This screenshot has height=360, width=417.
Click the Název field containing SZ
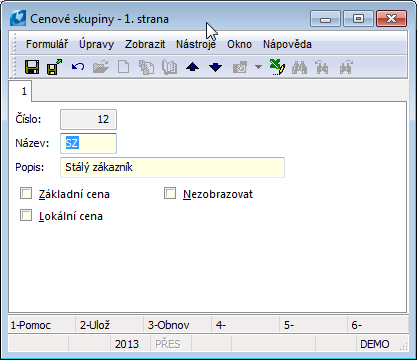[x=88, y=143]
